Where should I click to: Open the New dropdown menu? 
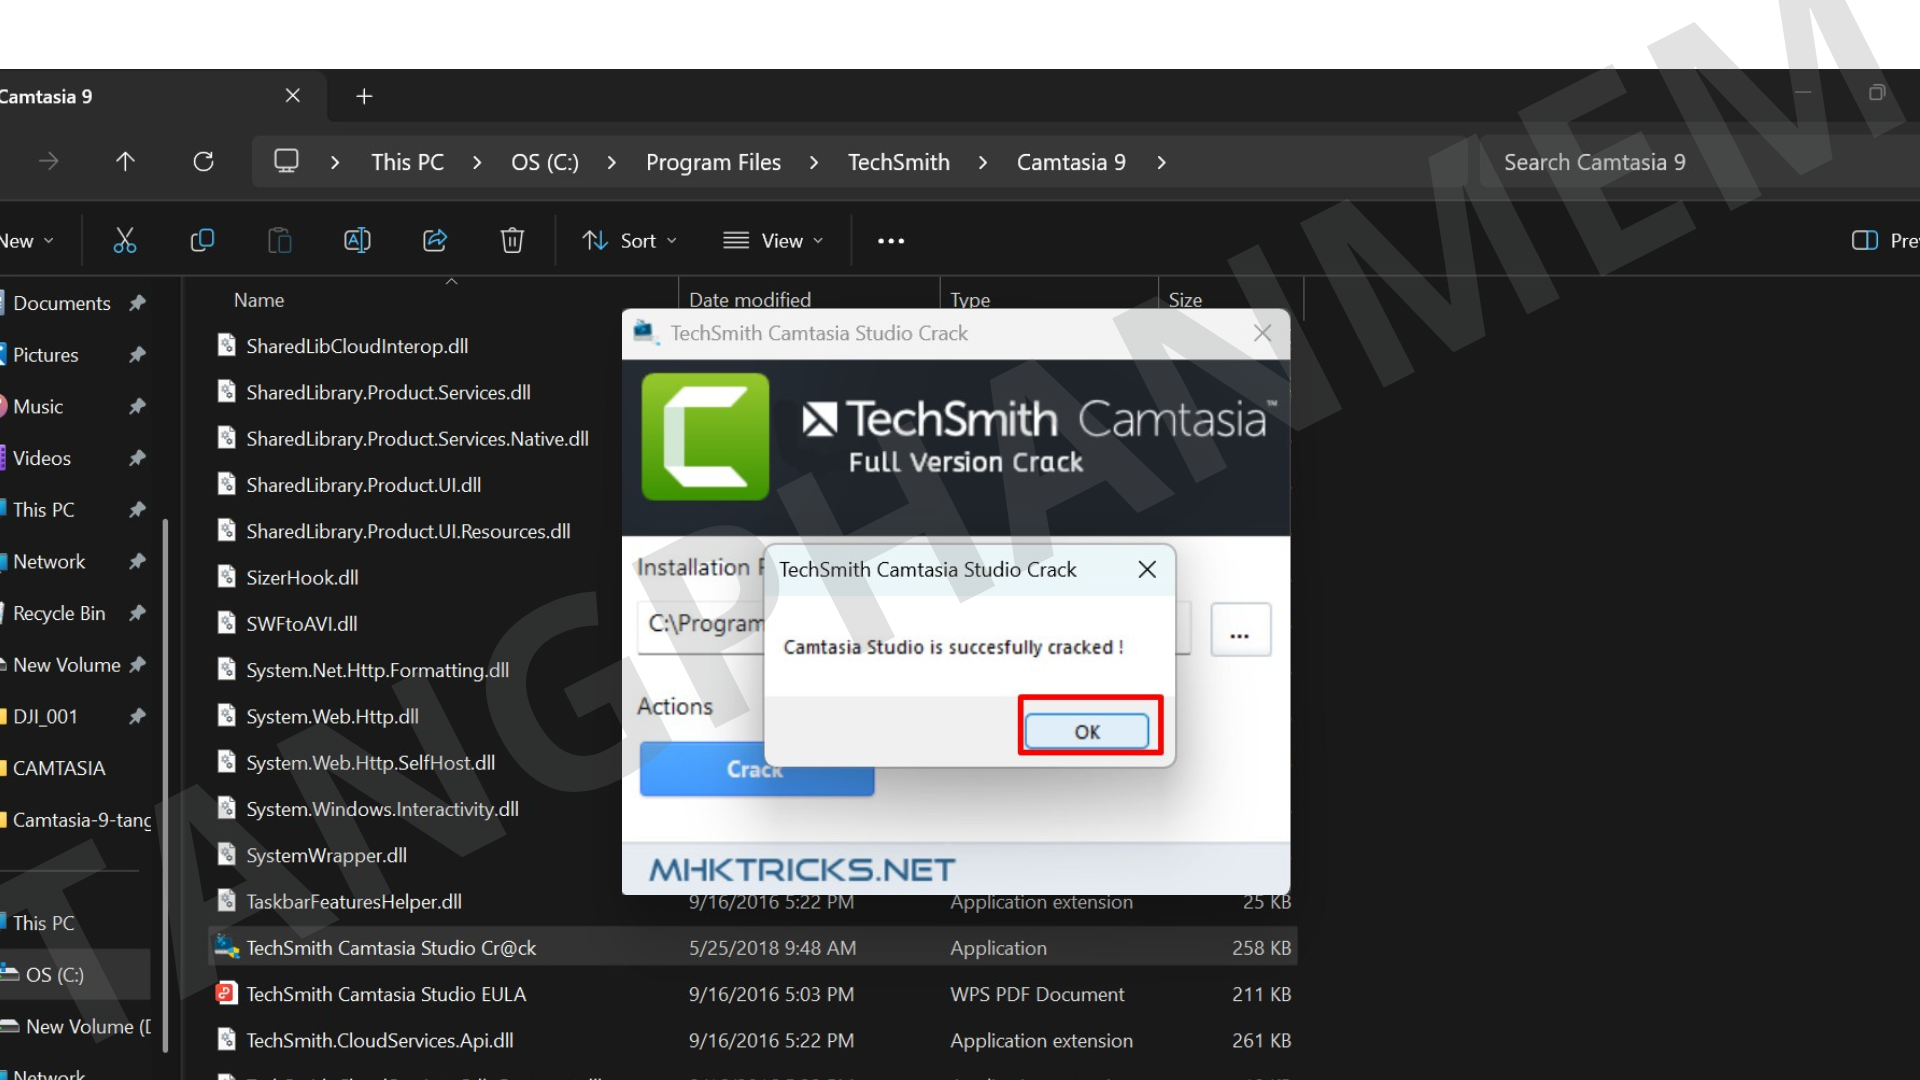tap(27, 240)
